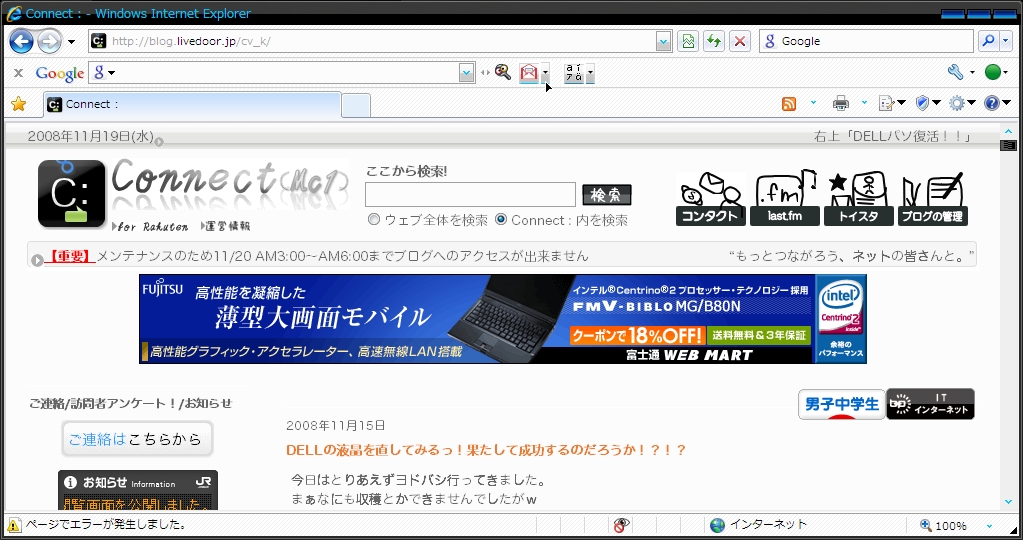The height and width of the screenshot is (540, 1023).
Task: Open the Help question mark menu
Action: click(x=997, y=103)
